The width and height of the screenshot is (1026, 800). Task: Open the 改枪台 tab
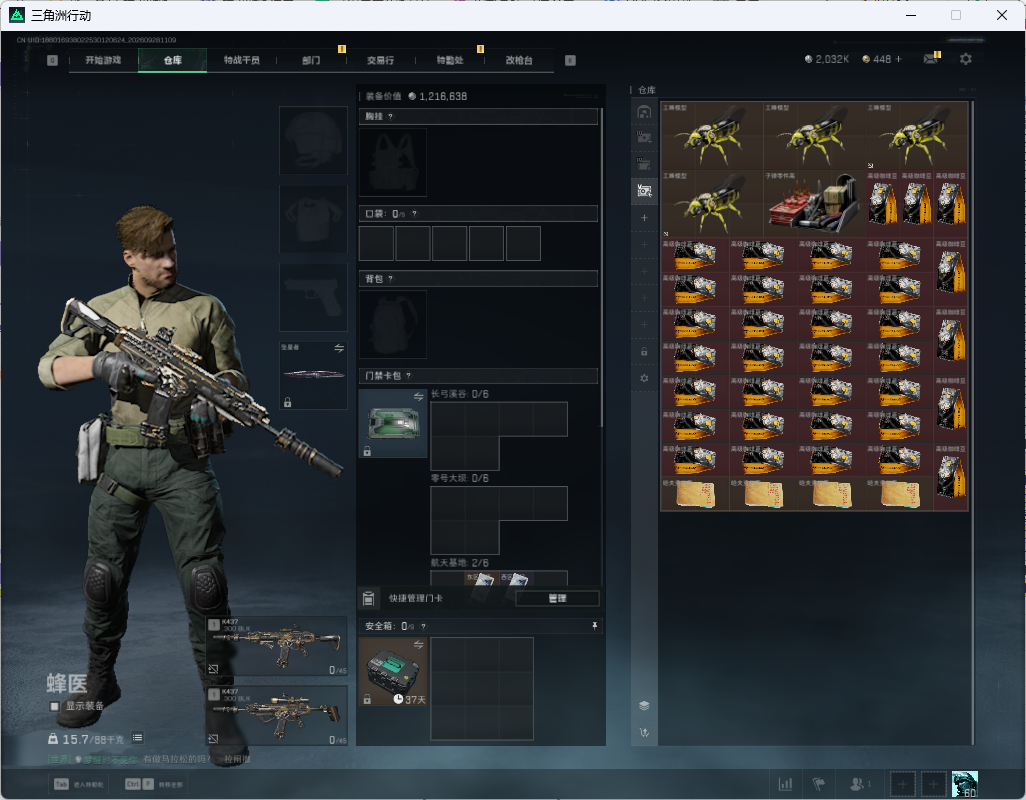click(519, 60)
